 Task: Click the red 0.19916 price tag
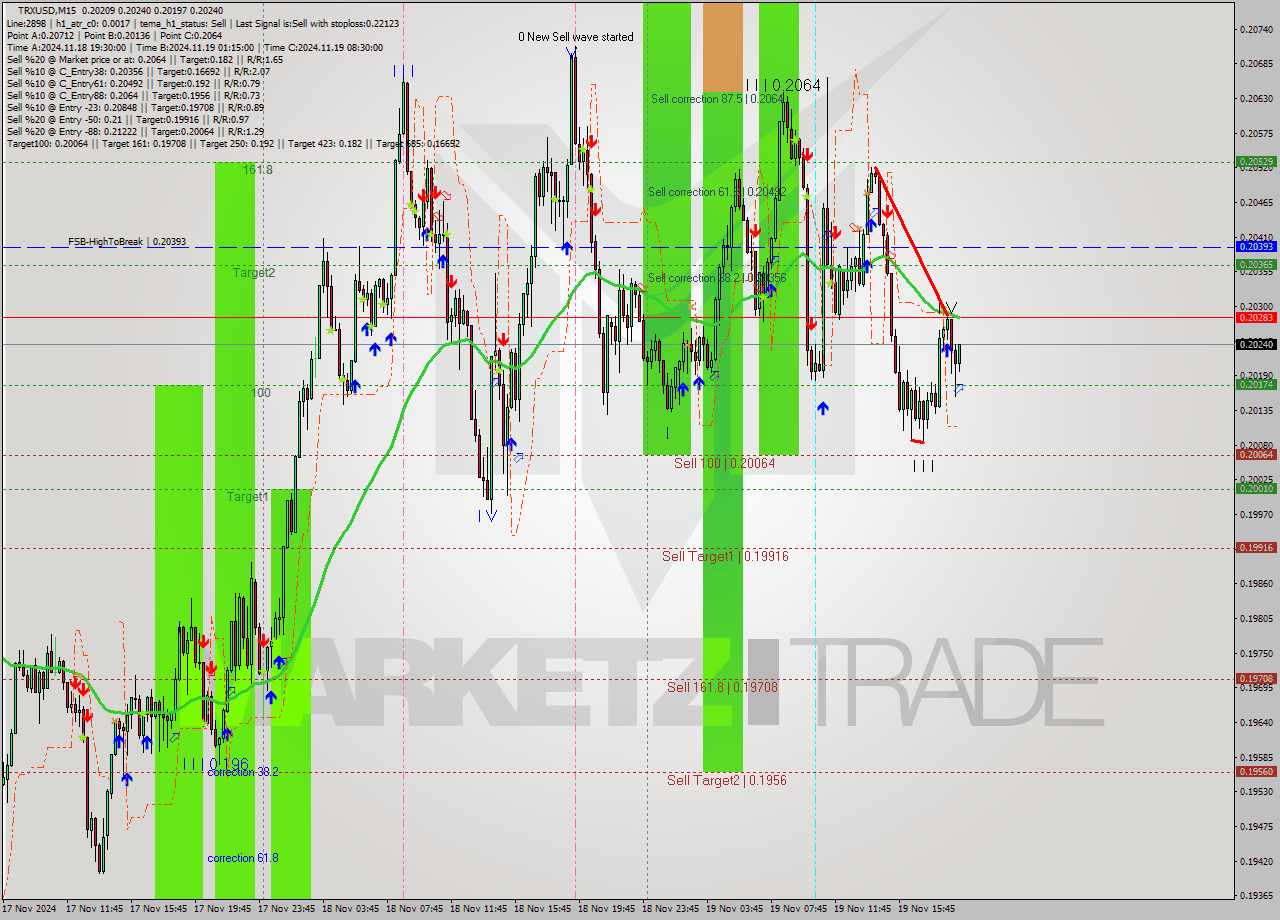point(1256,547)
